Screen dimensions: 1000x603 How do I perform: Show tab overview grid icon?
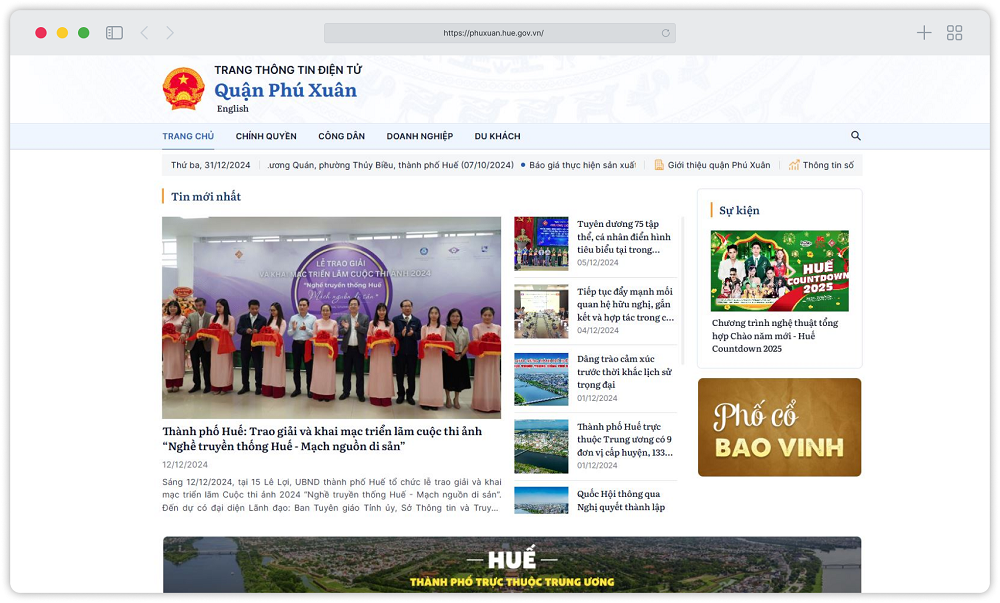point(954,33)
